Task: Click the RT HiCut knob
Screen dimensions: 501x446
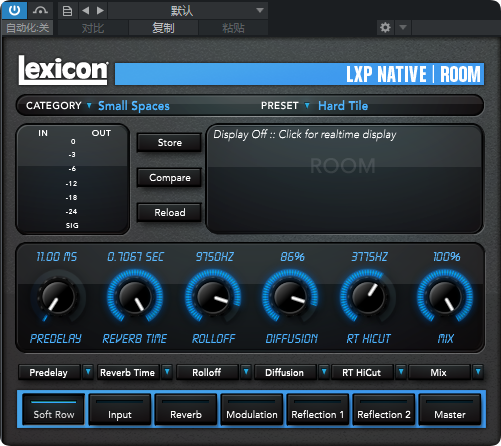Action: point(368,297)
